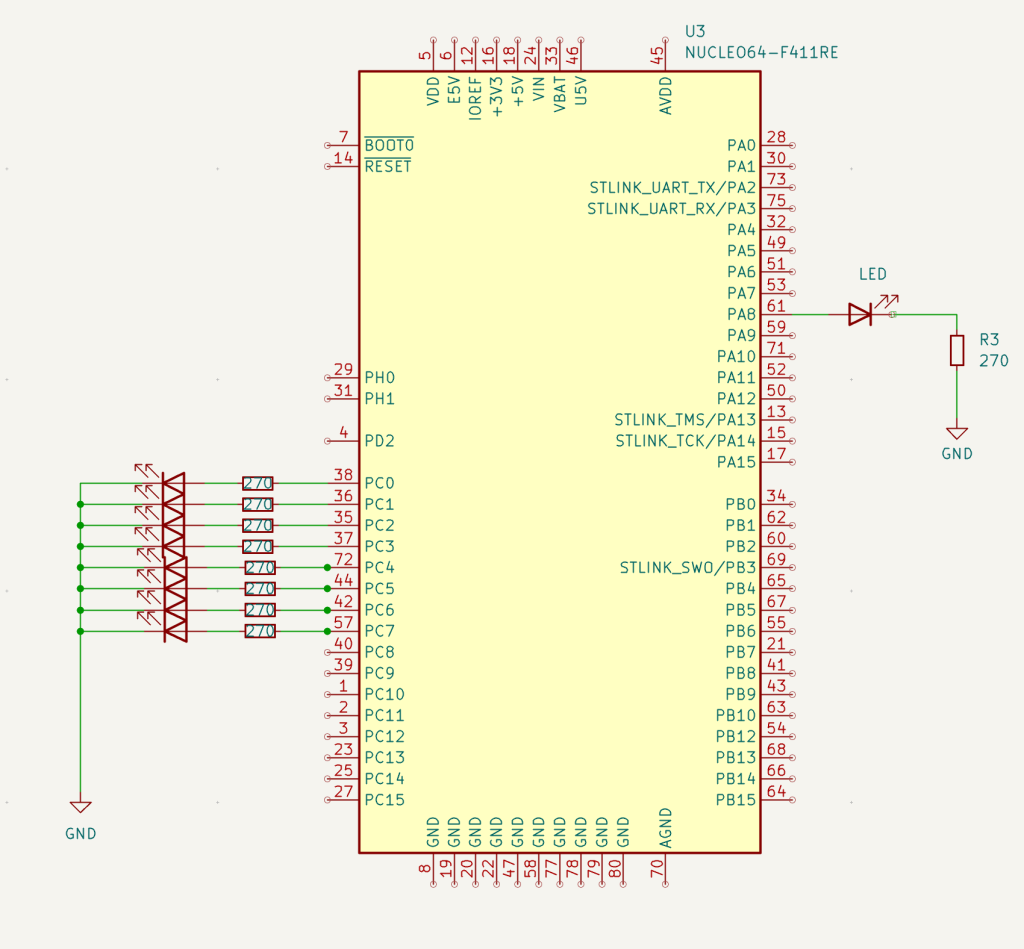Screen dimensions: 1024x949
Task: Click pin number '14' beside RESET
Action: point(344,157)
